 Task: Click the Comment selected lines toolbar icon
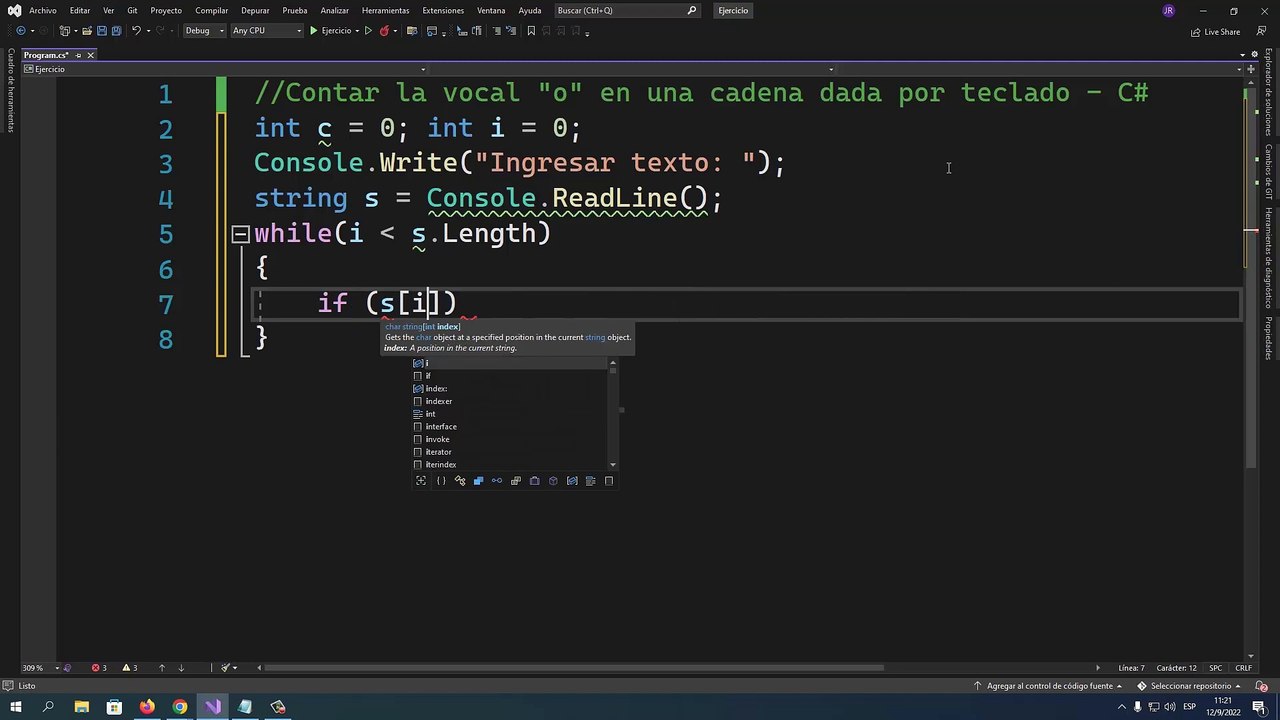496,31
